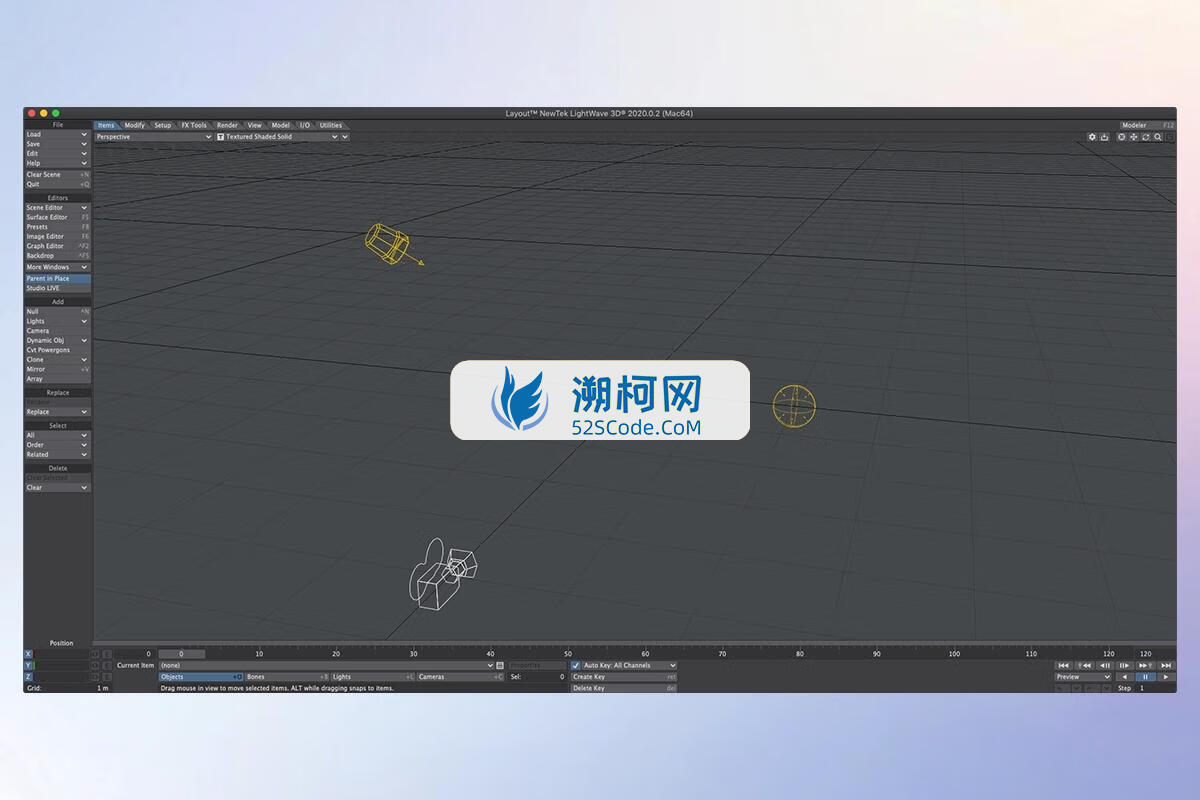Select the viewport move (pan) control icon
Image resolution: width=1200 pixels, height=800 pixels.
(1134, 137)
